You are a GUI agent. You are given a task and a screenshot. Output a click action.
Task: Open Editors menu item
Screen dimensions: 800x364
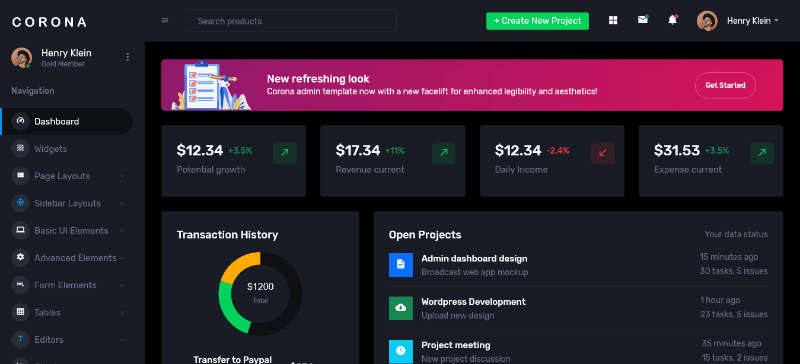(x=66, y=339)
